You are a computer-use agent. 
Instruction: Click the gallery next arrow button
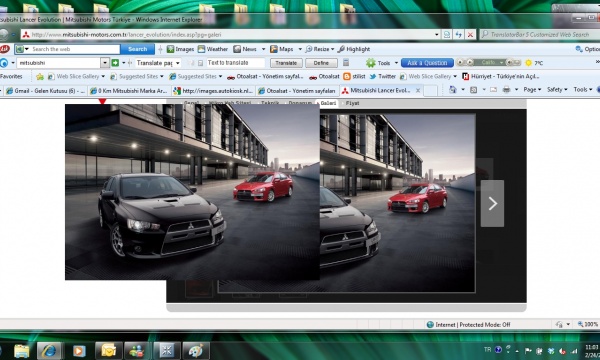[492, 204]
